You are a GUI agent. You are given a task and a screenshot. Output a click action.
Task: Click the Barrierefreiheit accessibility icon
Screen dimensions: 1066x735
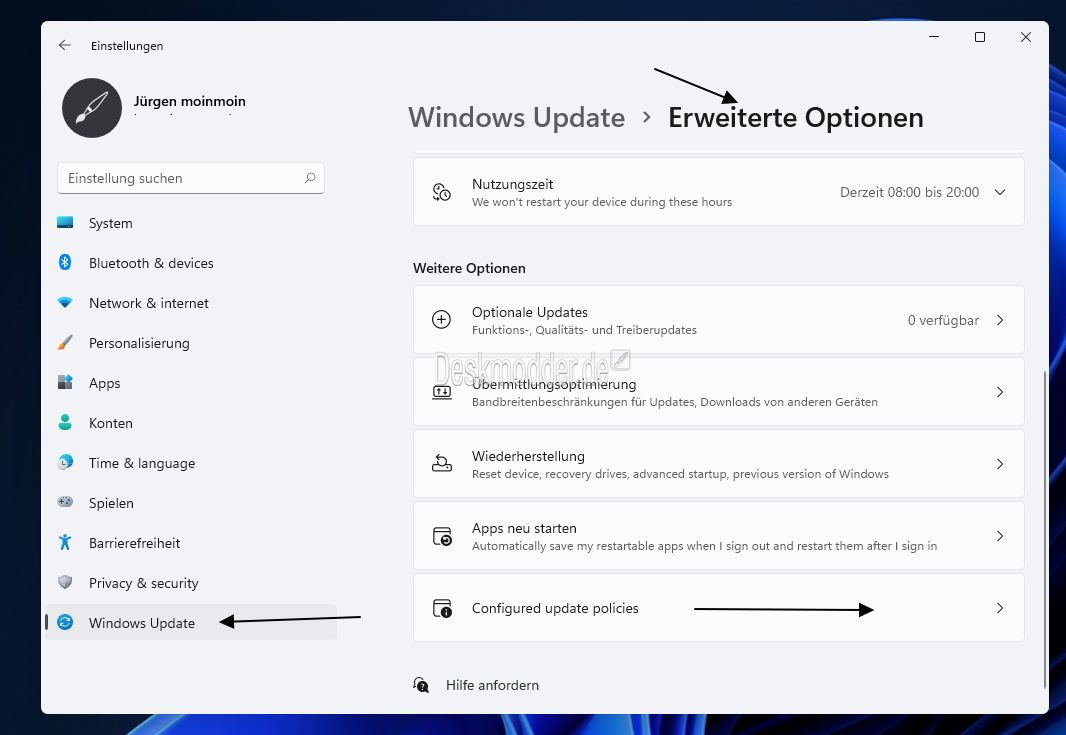tap(65, 543)
